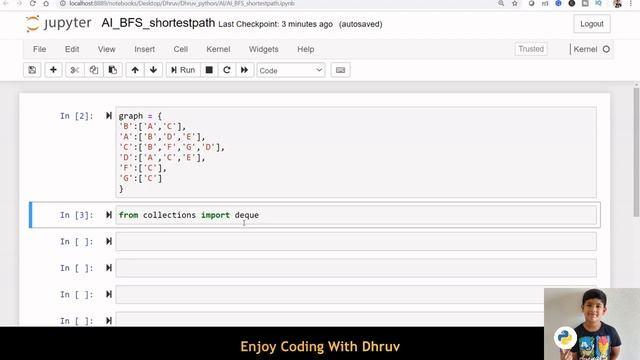
Task: Open the View menu
Action: 107,49
